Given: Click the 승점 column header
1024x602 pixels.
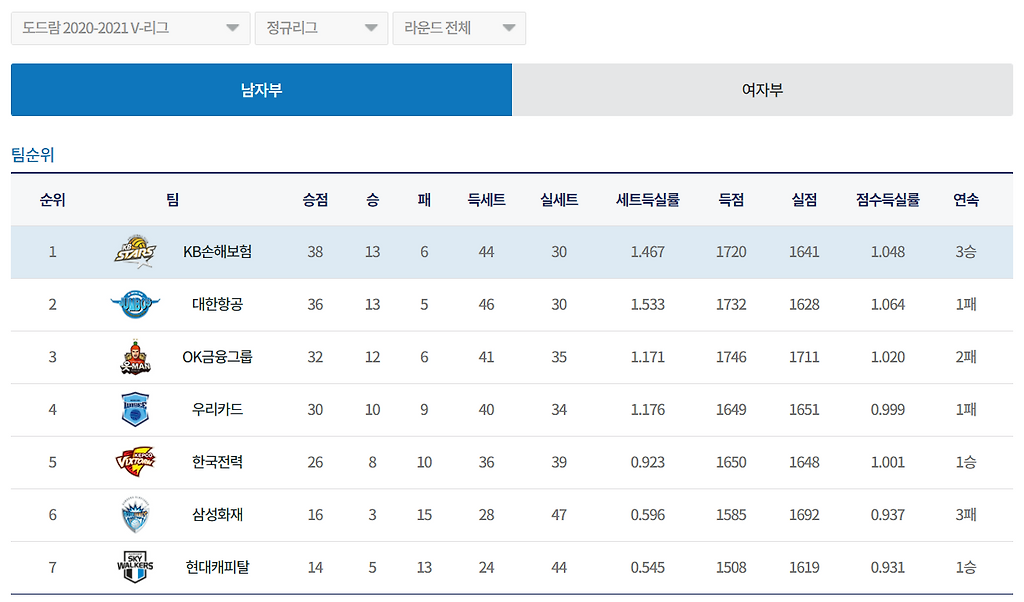Looking at the screenshot, I should [x=315, y=200].
